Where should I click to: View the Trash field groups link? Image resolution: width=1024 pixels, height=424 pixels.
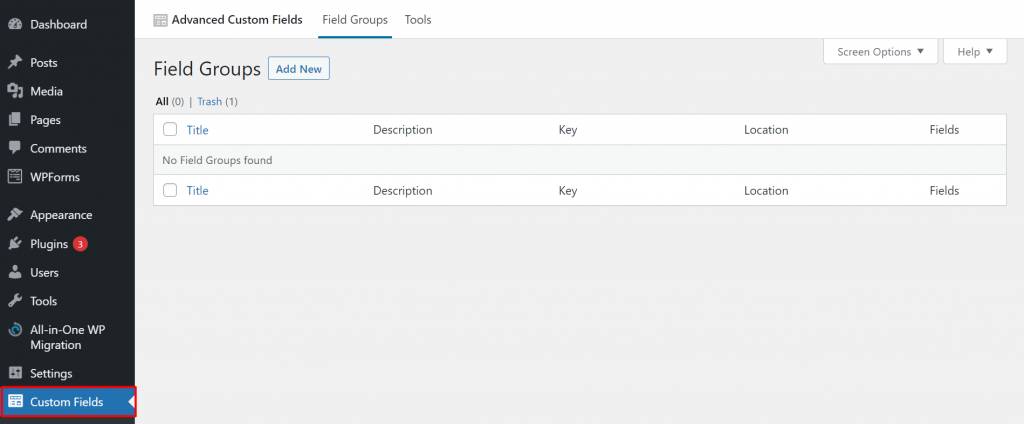[209, 102]
